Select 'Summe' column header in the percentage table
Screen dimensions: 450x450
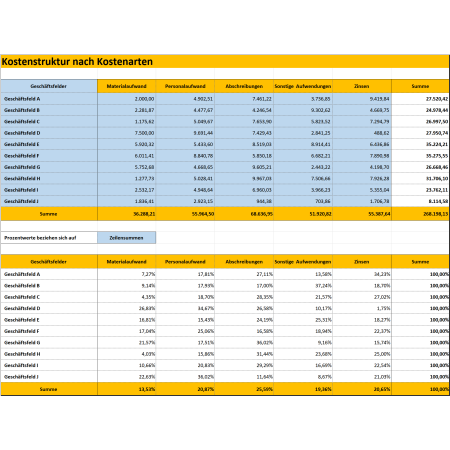[x=420, y=262]
